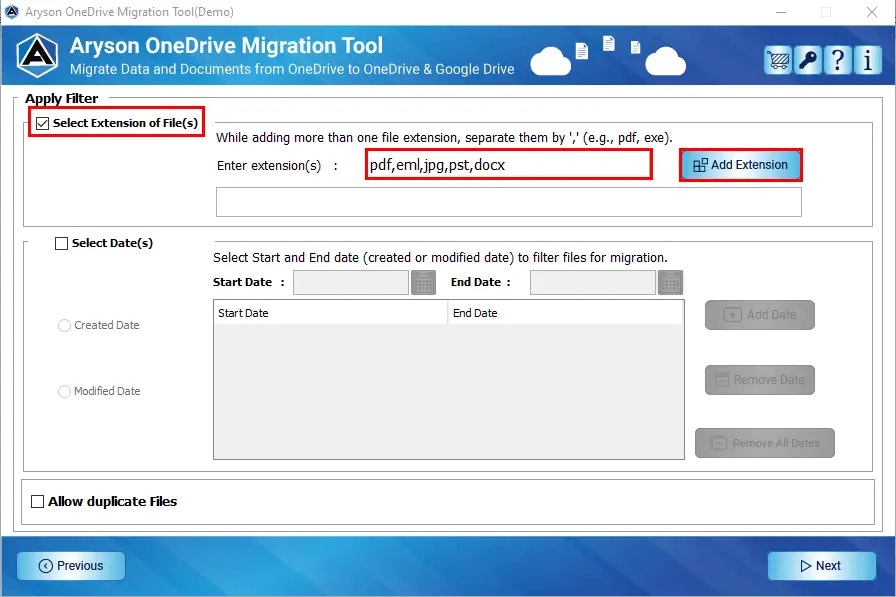Click the Add Extension button
Viewport: 896px width, 597px height.
741,165
